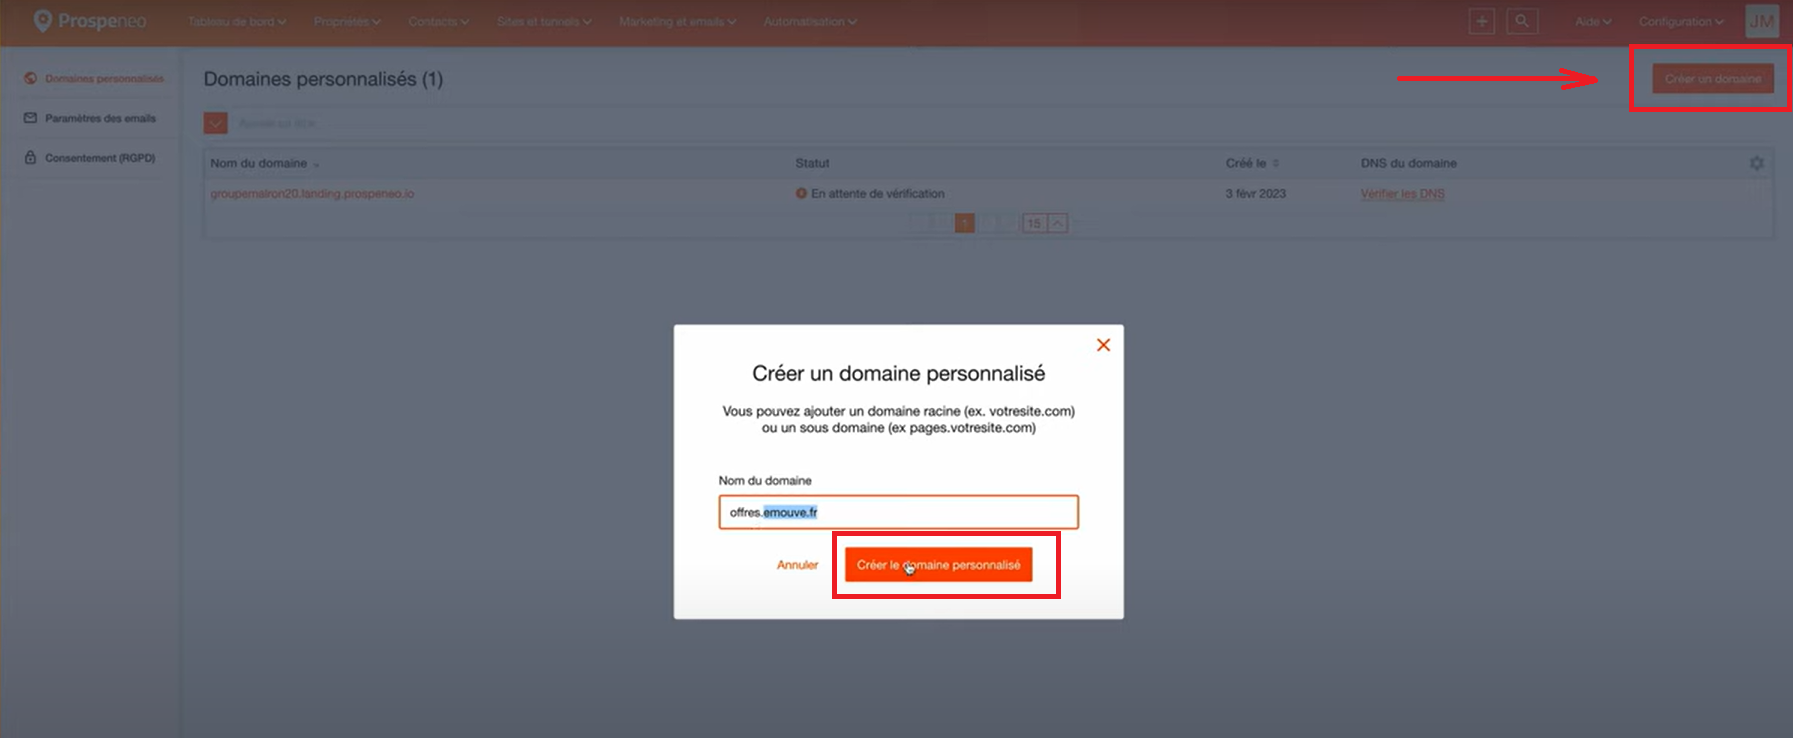1794x739 pixels.
Task: Expand the Sites et tunnels menu
Action: click(x=544, y=21)
